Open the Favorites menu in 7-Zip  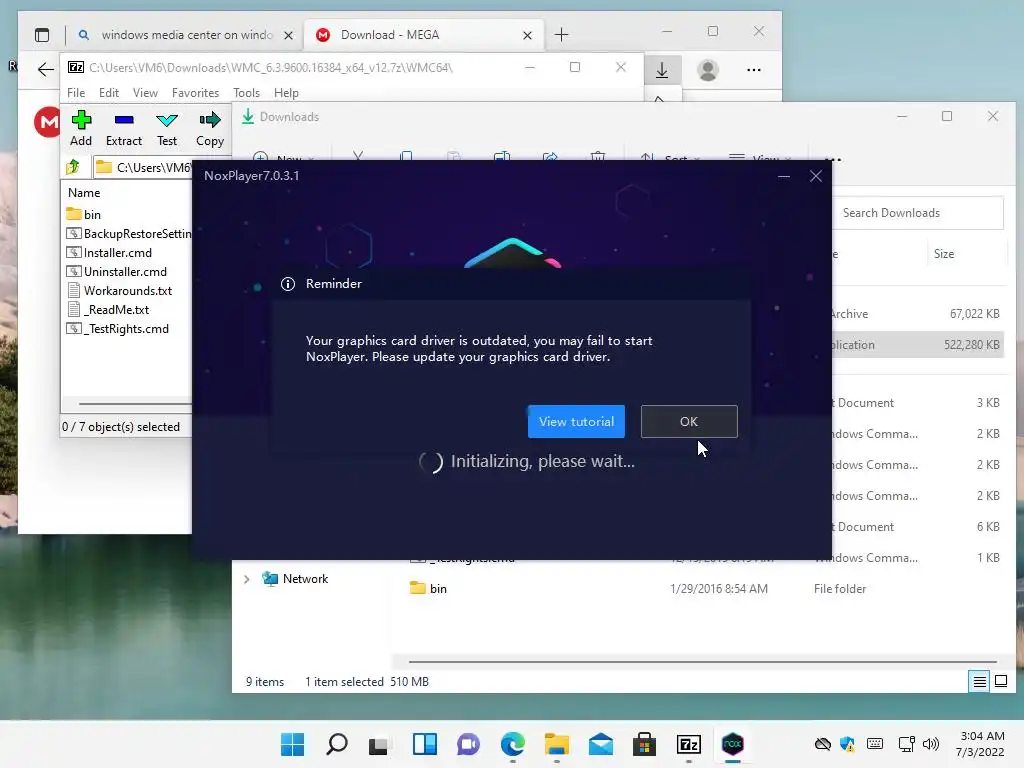point(195,93)
